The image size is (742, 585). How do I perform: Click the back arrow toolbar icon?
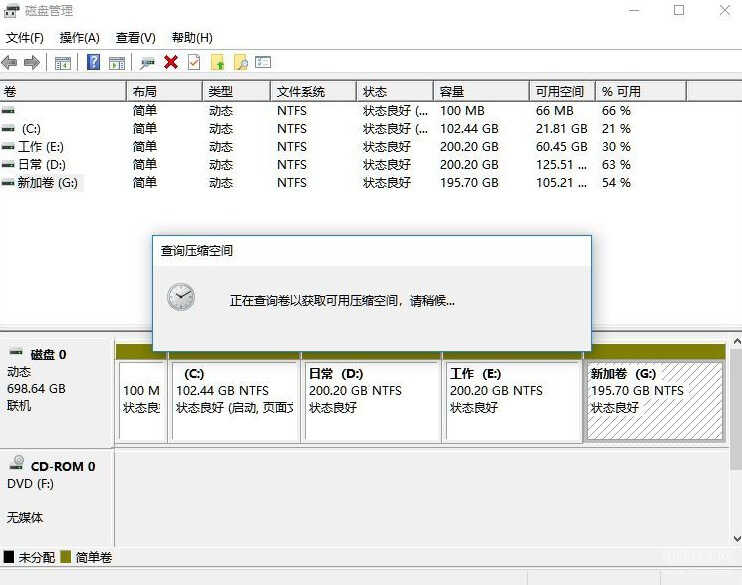[x=10, y=62]
